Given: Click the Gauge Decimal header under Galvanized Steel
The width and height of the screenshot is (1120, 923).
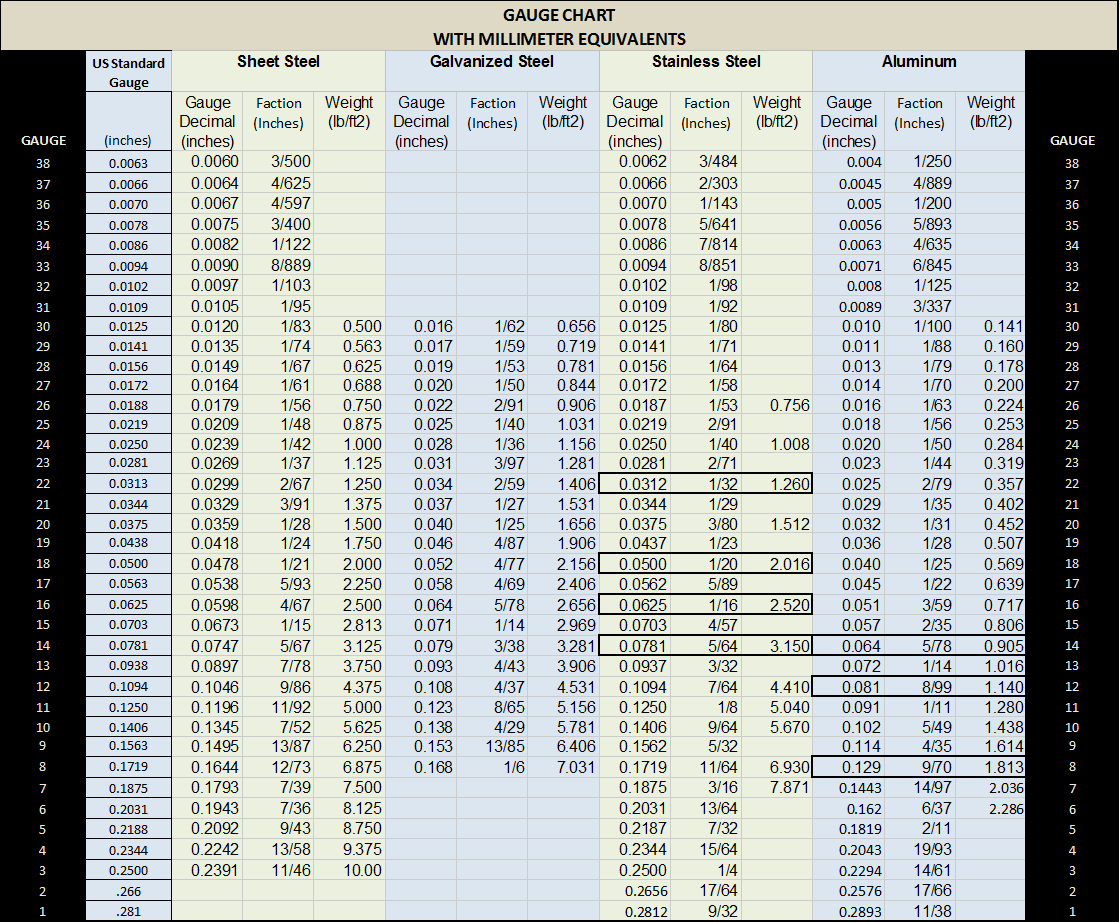Looking at the screenshot, I should (421, 120).
